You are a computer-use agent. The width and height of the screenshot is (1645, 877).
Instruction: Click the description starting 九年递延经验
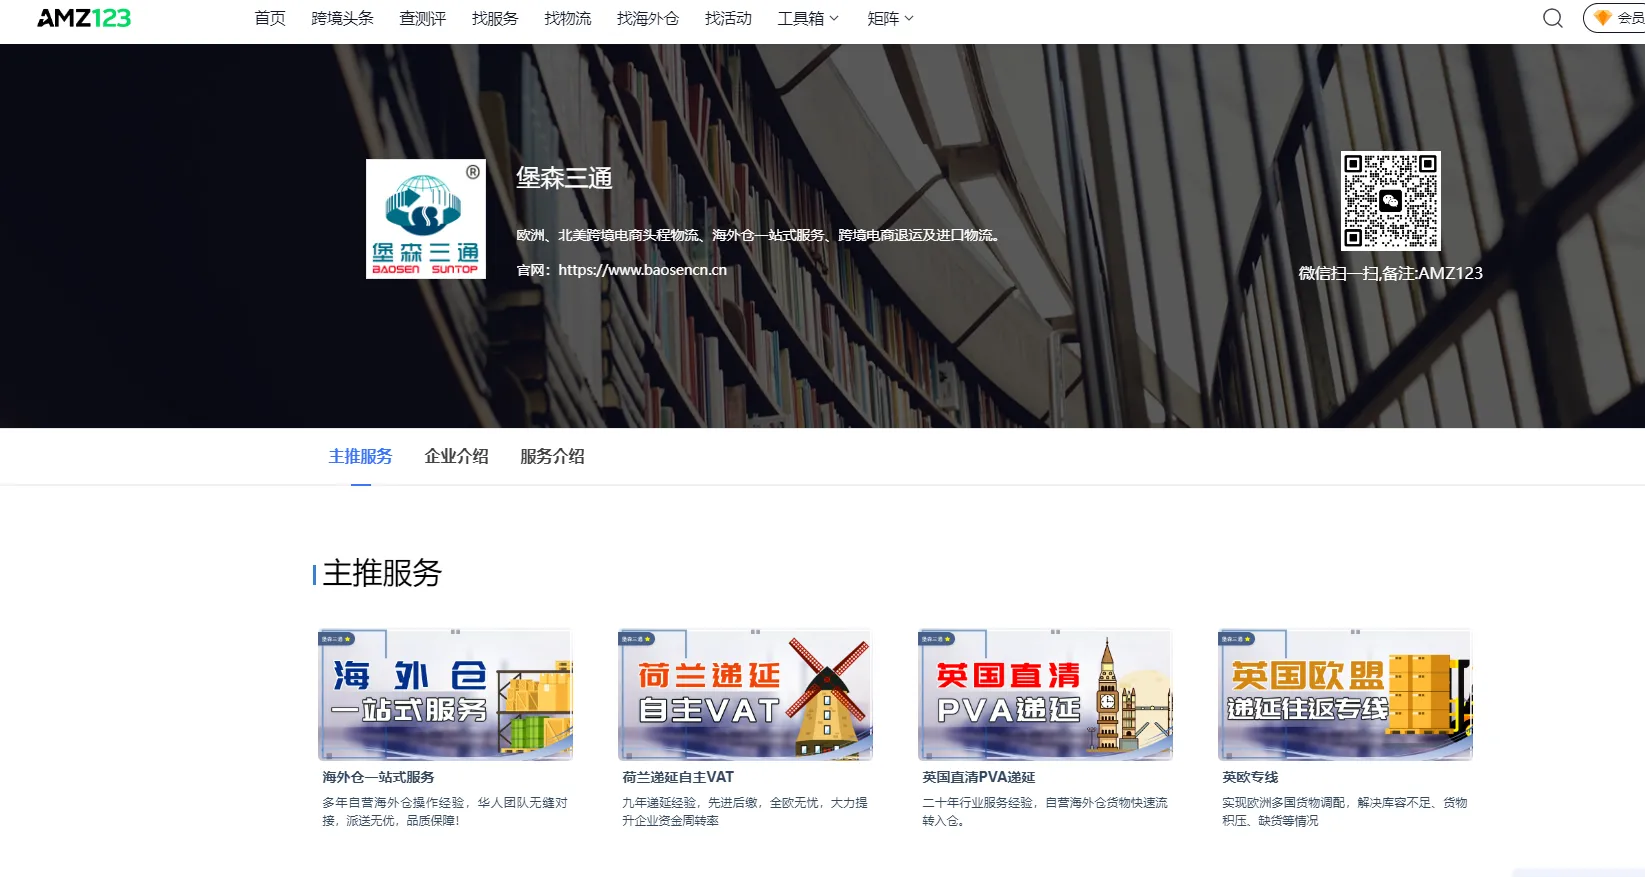coord(745,811)
